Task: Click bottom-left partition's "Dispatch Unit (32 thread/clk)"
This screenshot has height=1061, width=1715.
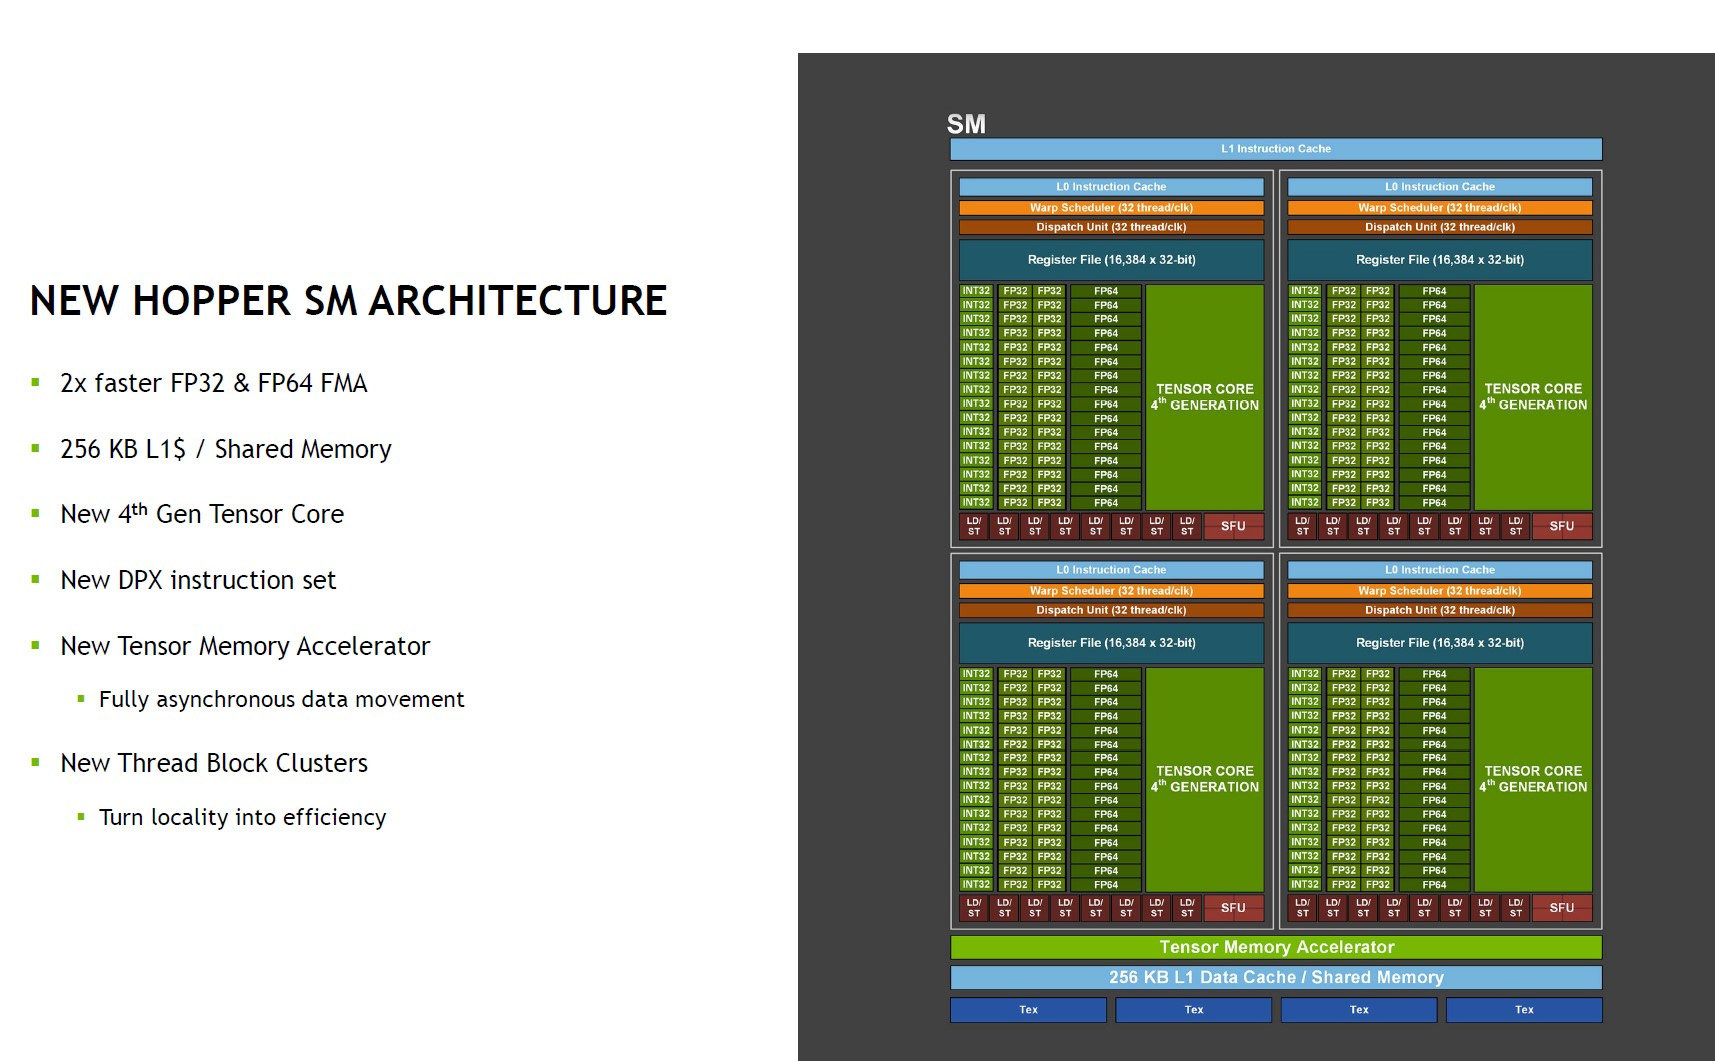Action: coord(1111,610)
